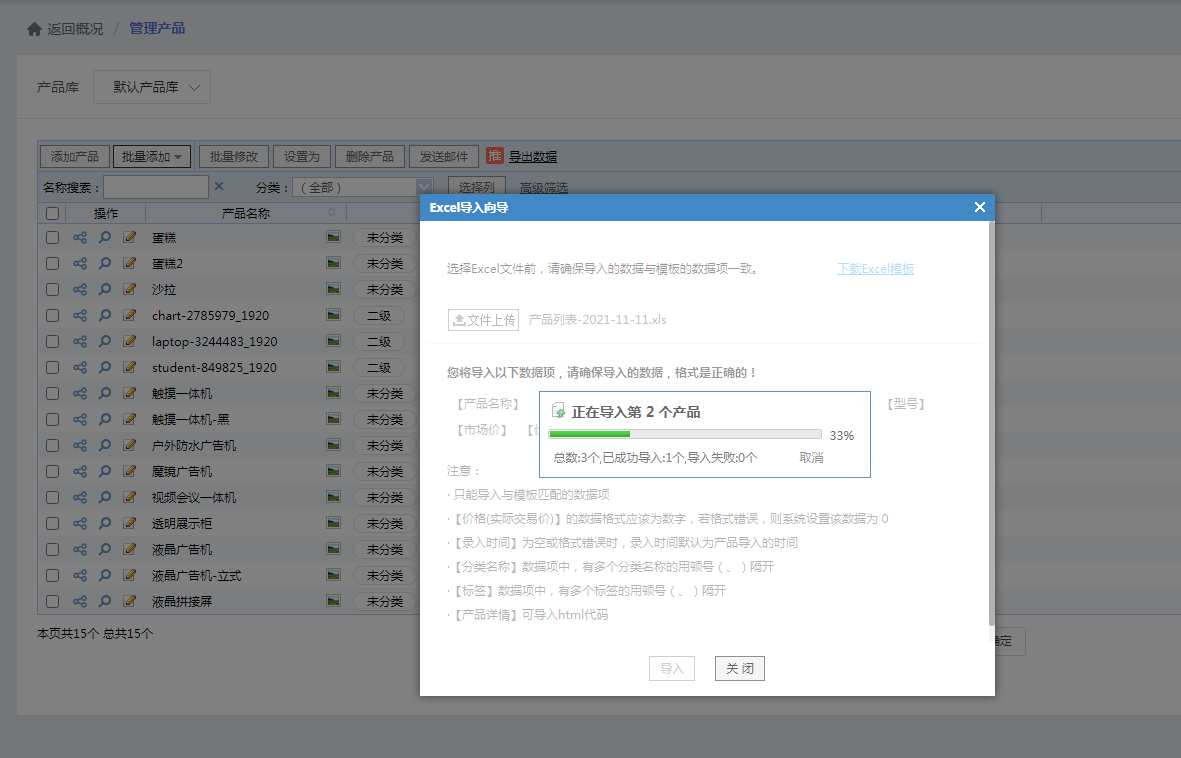The height and width of the screenshot is (758, 1181).
Task: Click the 添加产品 toolbar button
Action: coord(75,157)
